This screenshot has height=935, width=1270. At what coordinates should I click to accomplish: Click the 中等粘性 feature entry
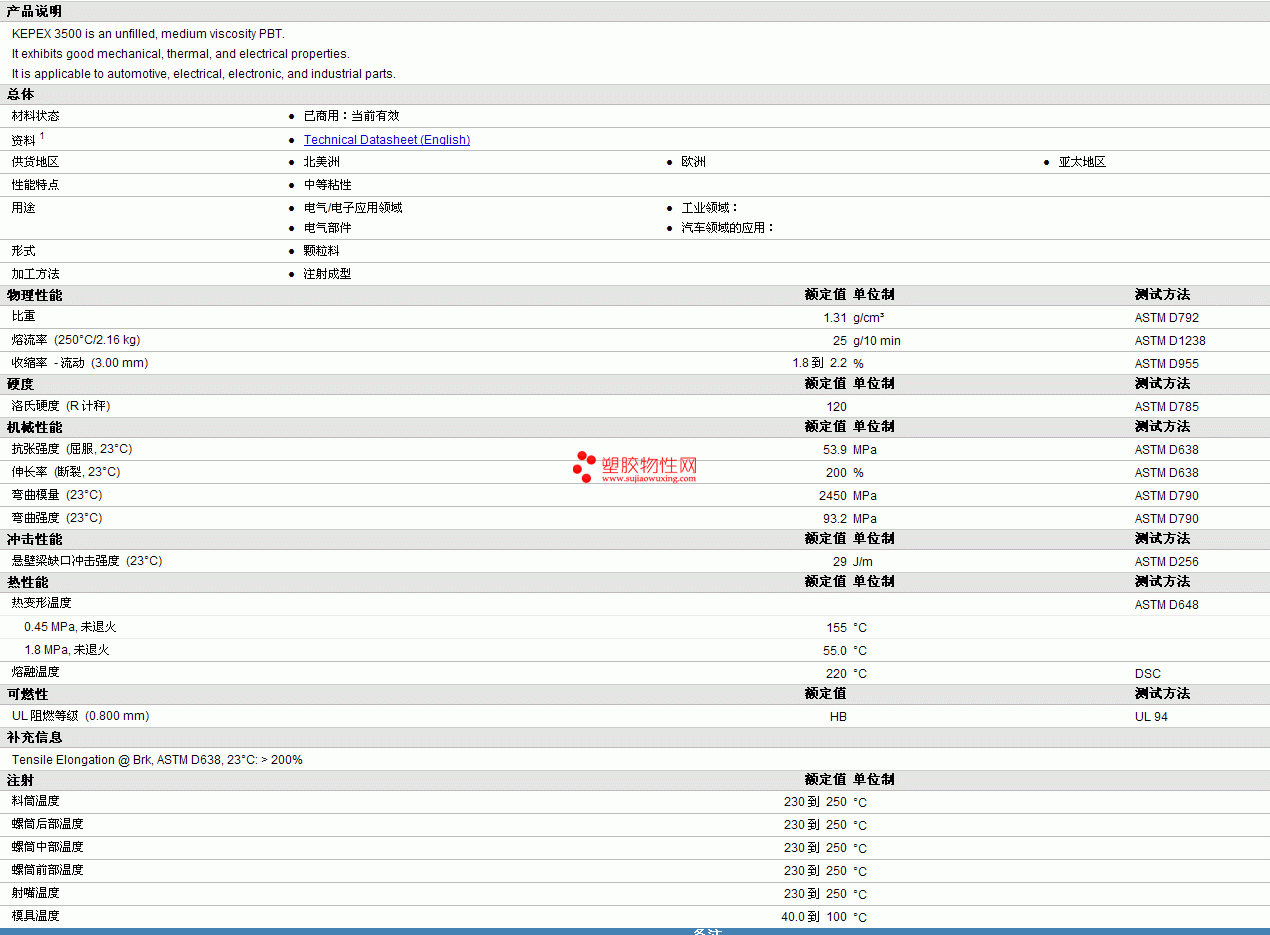click(328, 185)
